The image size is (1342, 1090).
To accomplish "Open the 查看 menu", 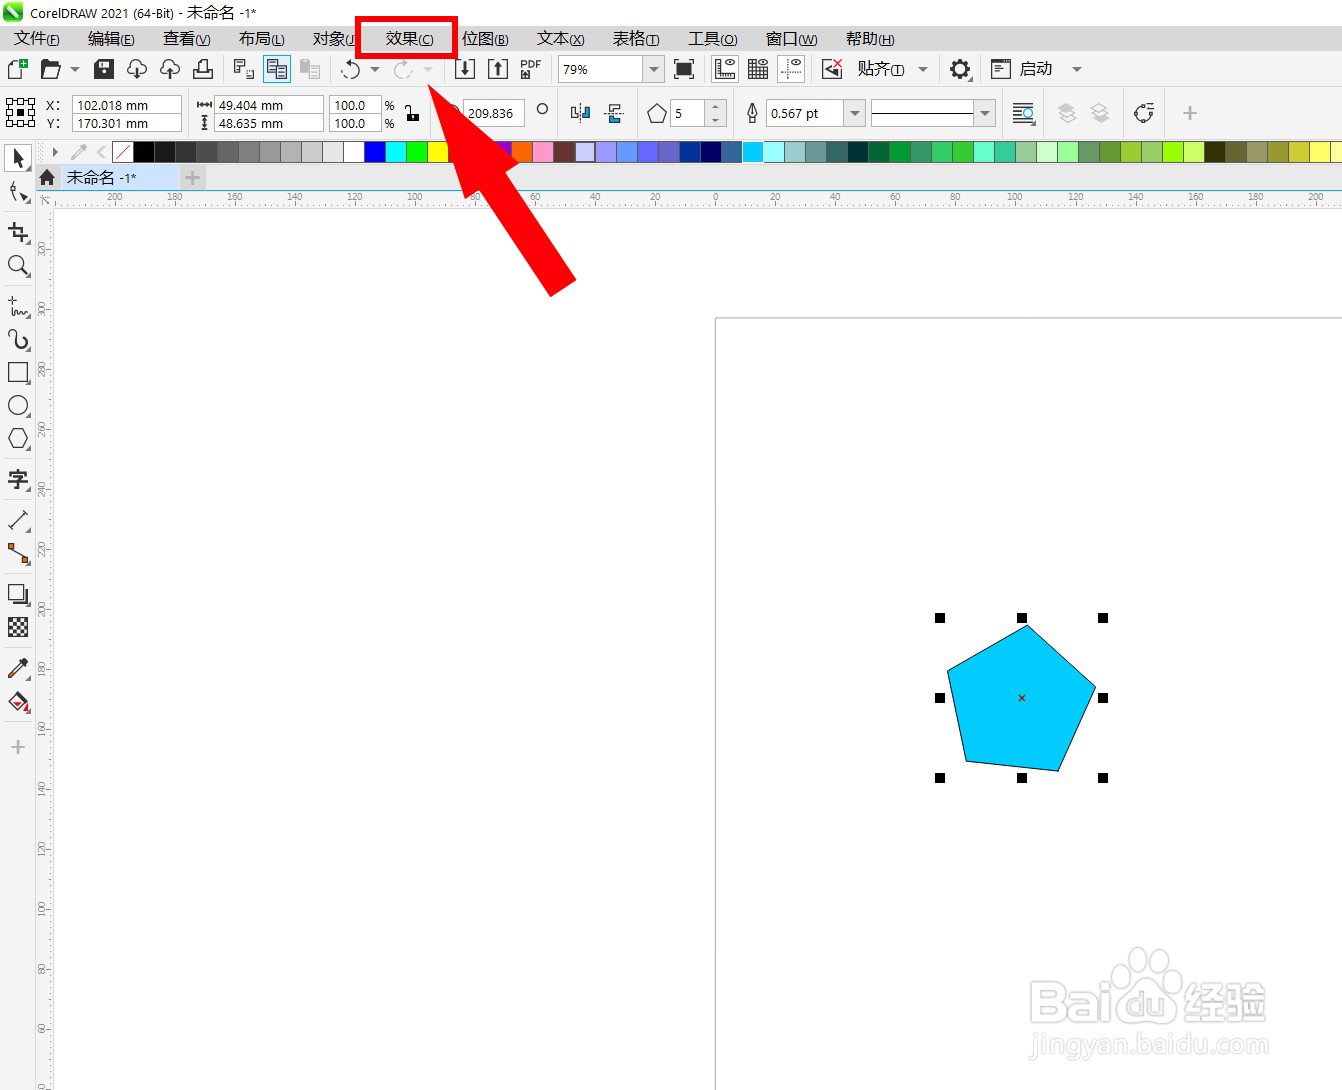I will 187,39.
